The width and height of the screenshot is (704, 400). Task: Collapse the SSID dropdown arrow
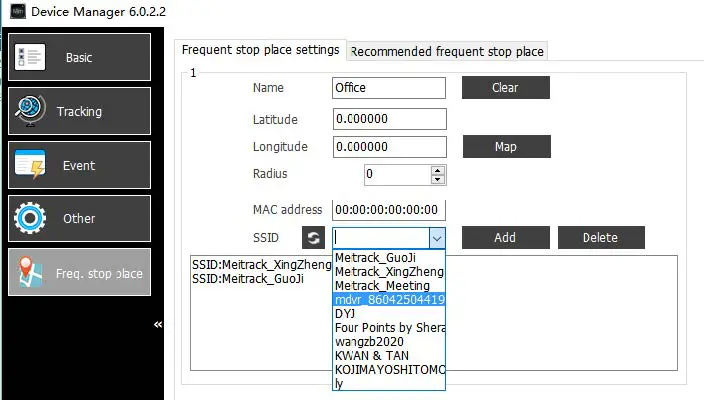pos(437,238)
